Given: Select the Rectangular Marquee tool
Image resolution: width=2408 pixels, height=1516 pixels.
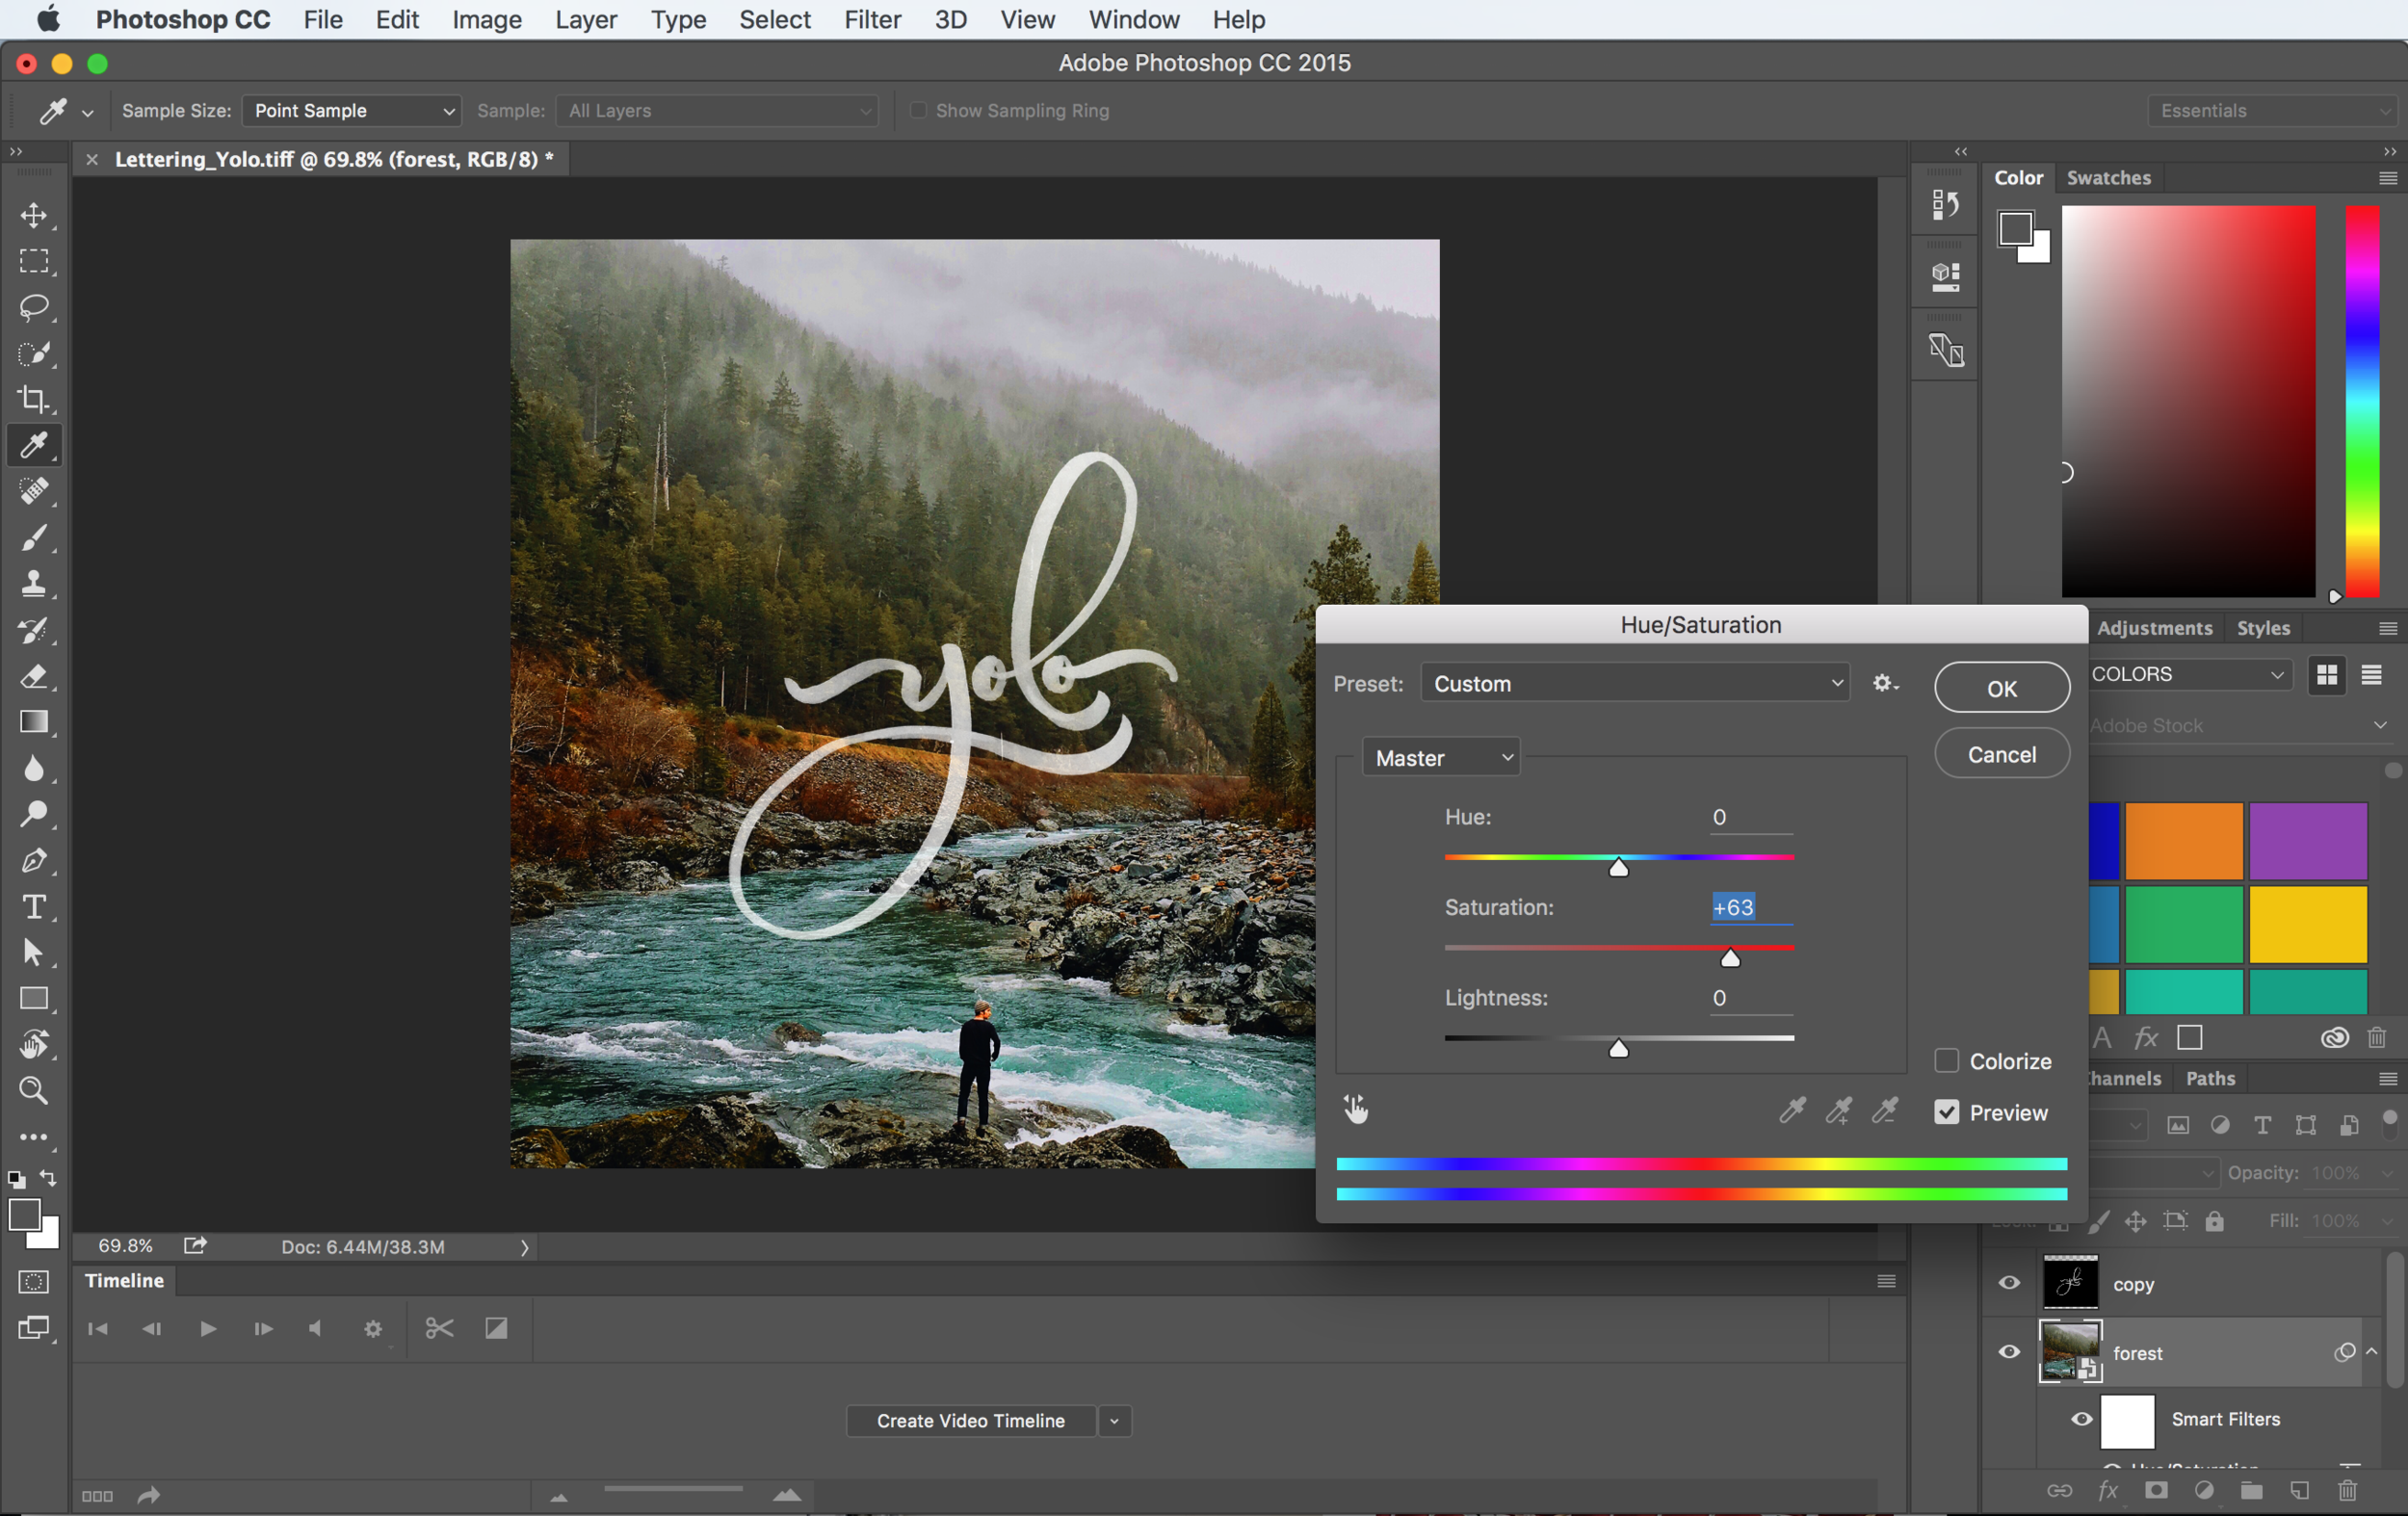Looking at the screenshot, I should pos(34,261).
